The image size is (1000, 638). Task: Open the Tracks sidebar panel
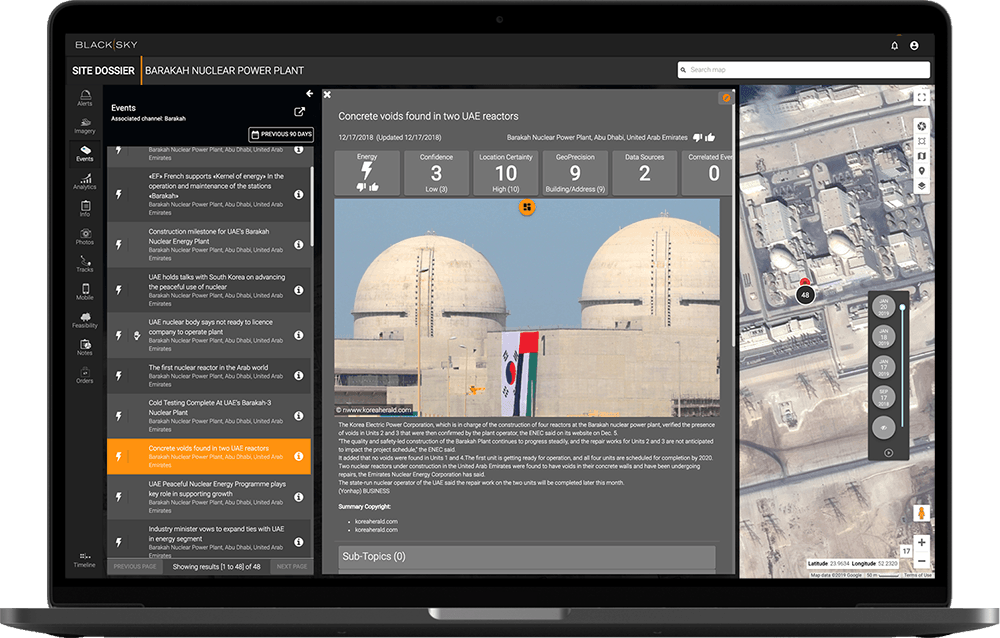(85, 264)
